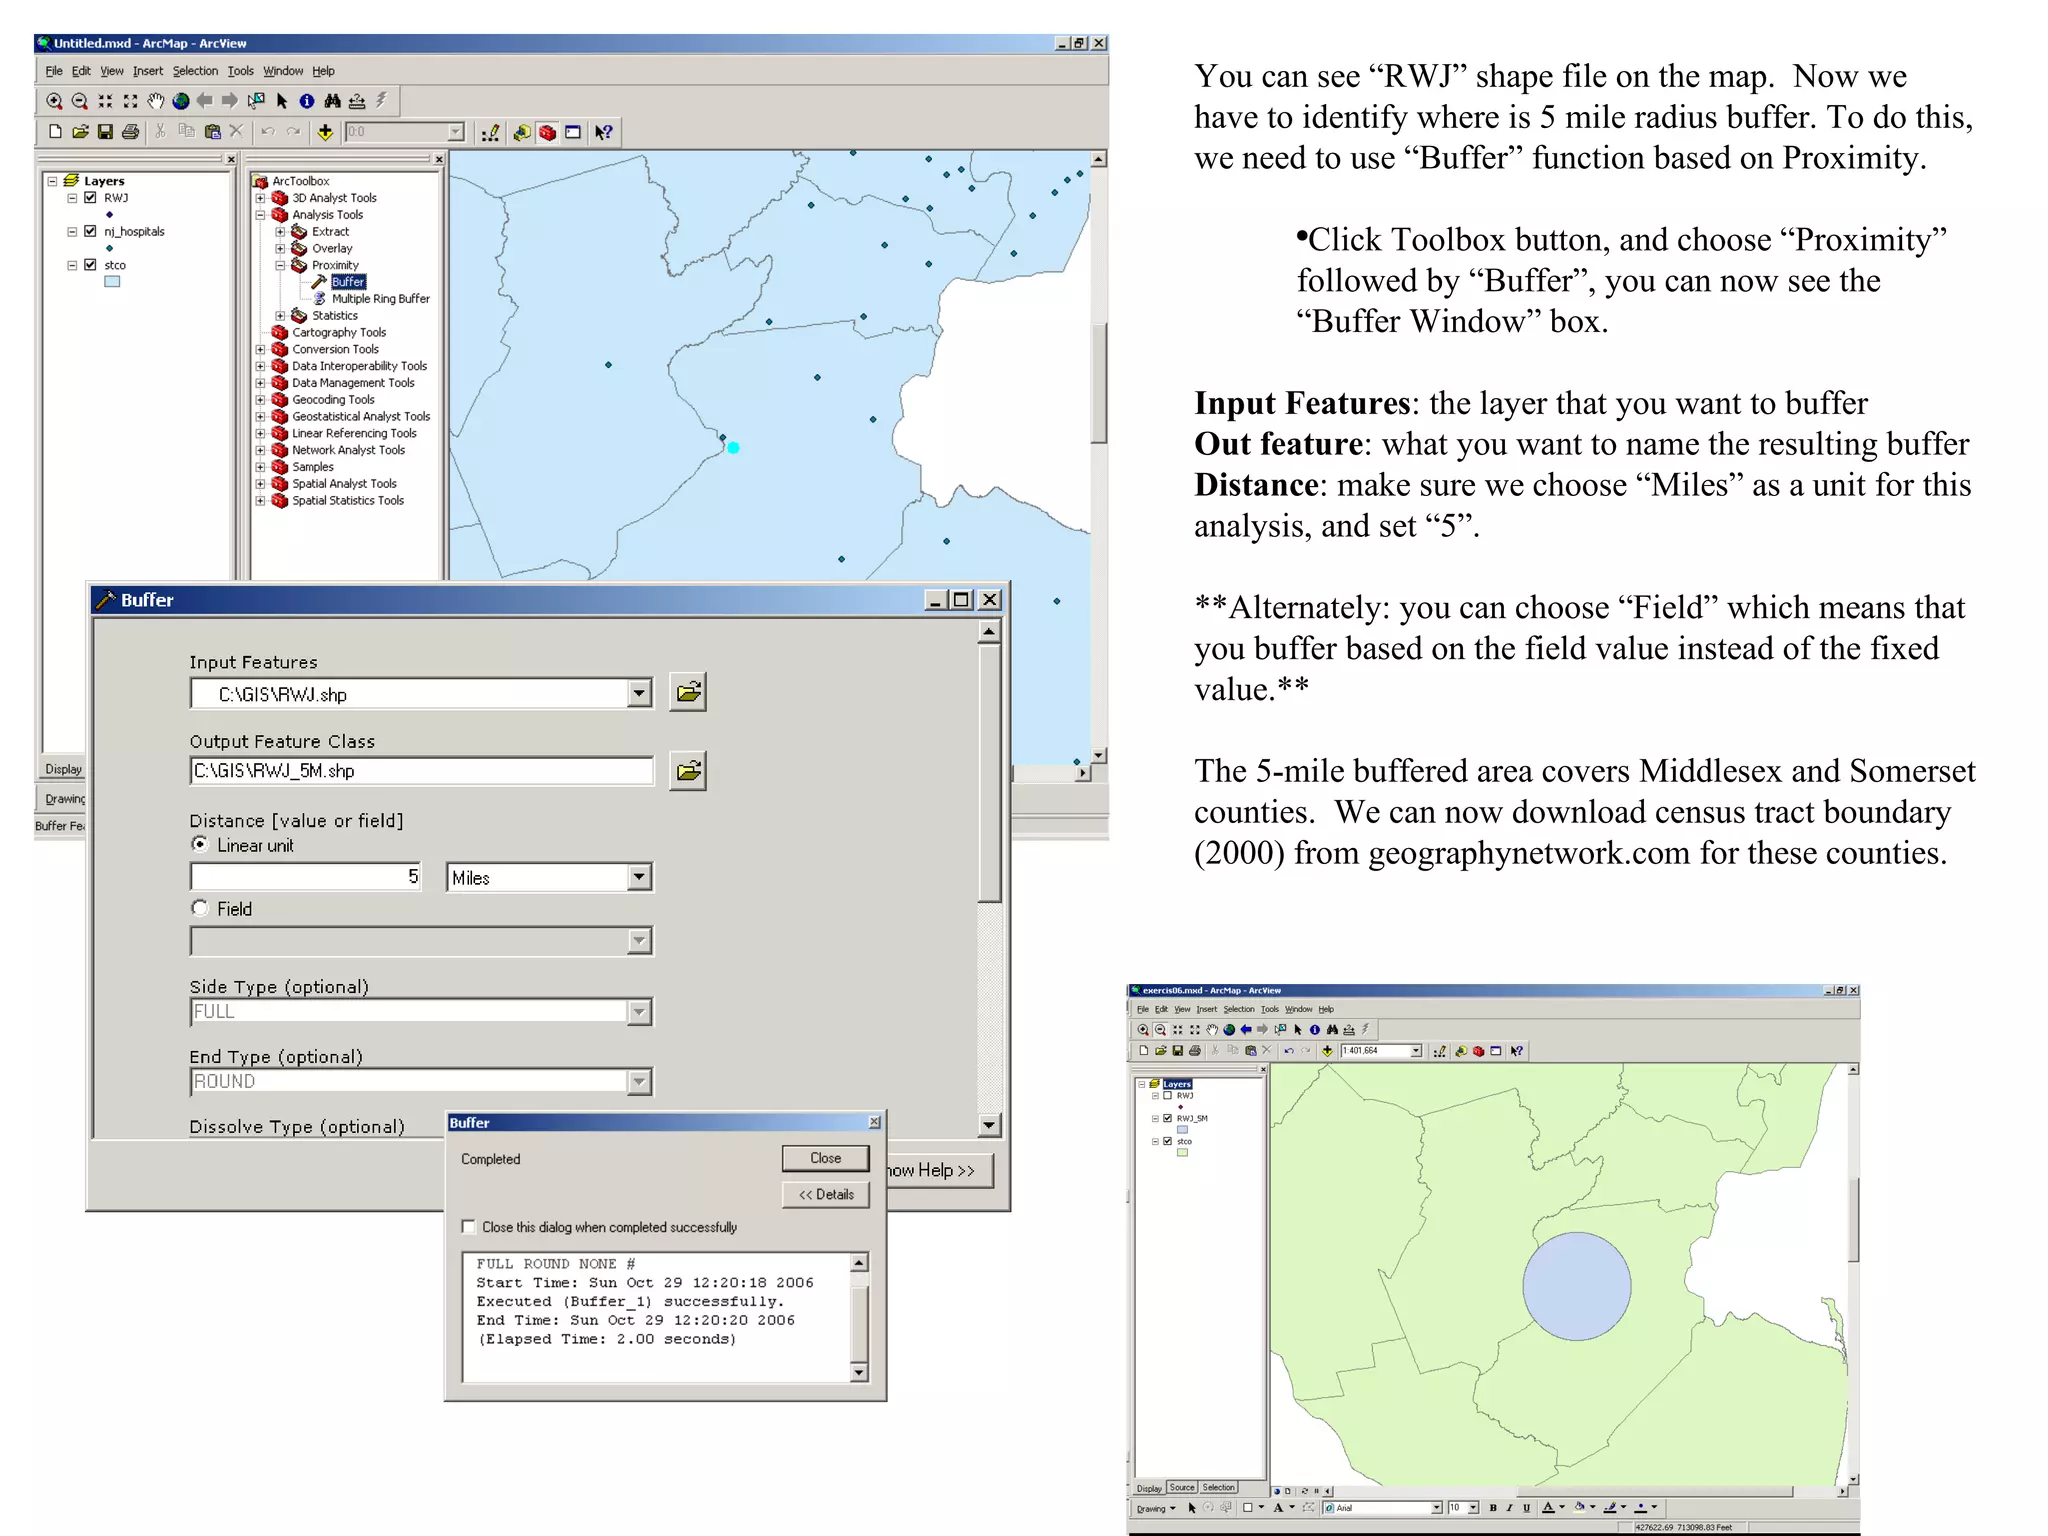Viewport: 2048px width, 1536px height.
Task: Expand the Statistics toolset node
Action: (280, 316)
